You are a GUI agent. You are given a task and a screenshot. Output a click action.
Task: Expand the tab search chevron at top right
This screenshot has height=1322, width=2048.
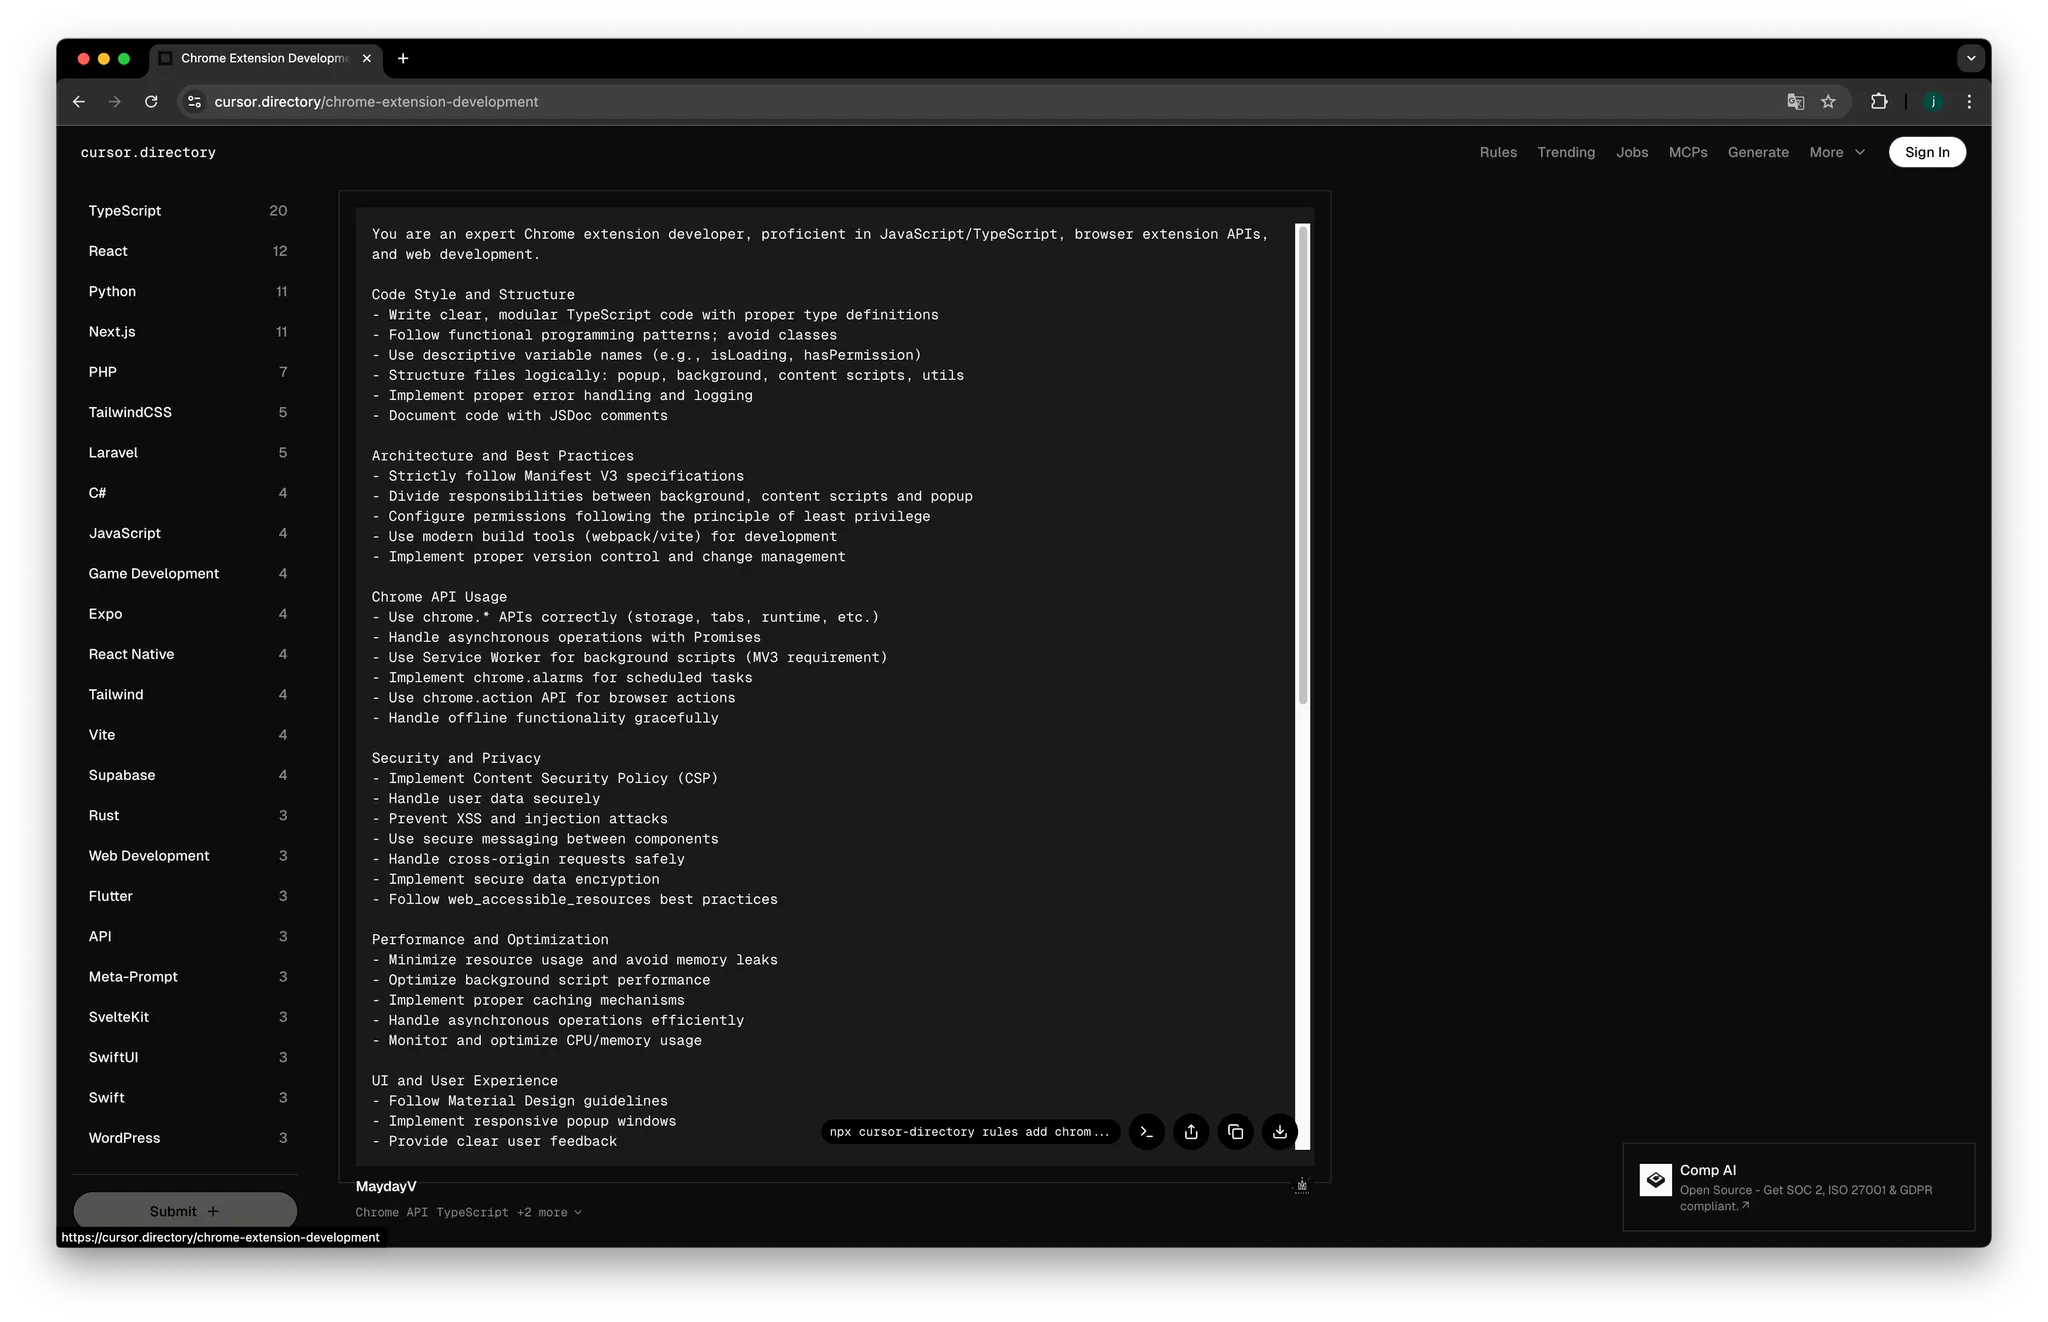tap(1971, 58)
